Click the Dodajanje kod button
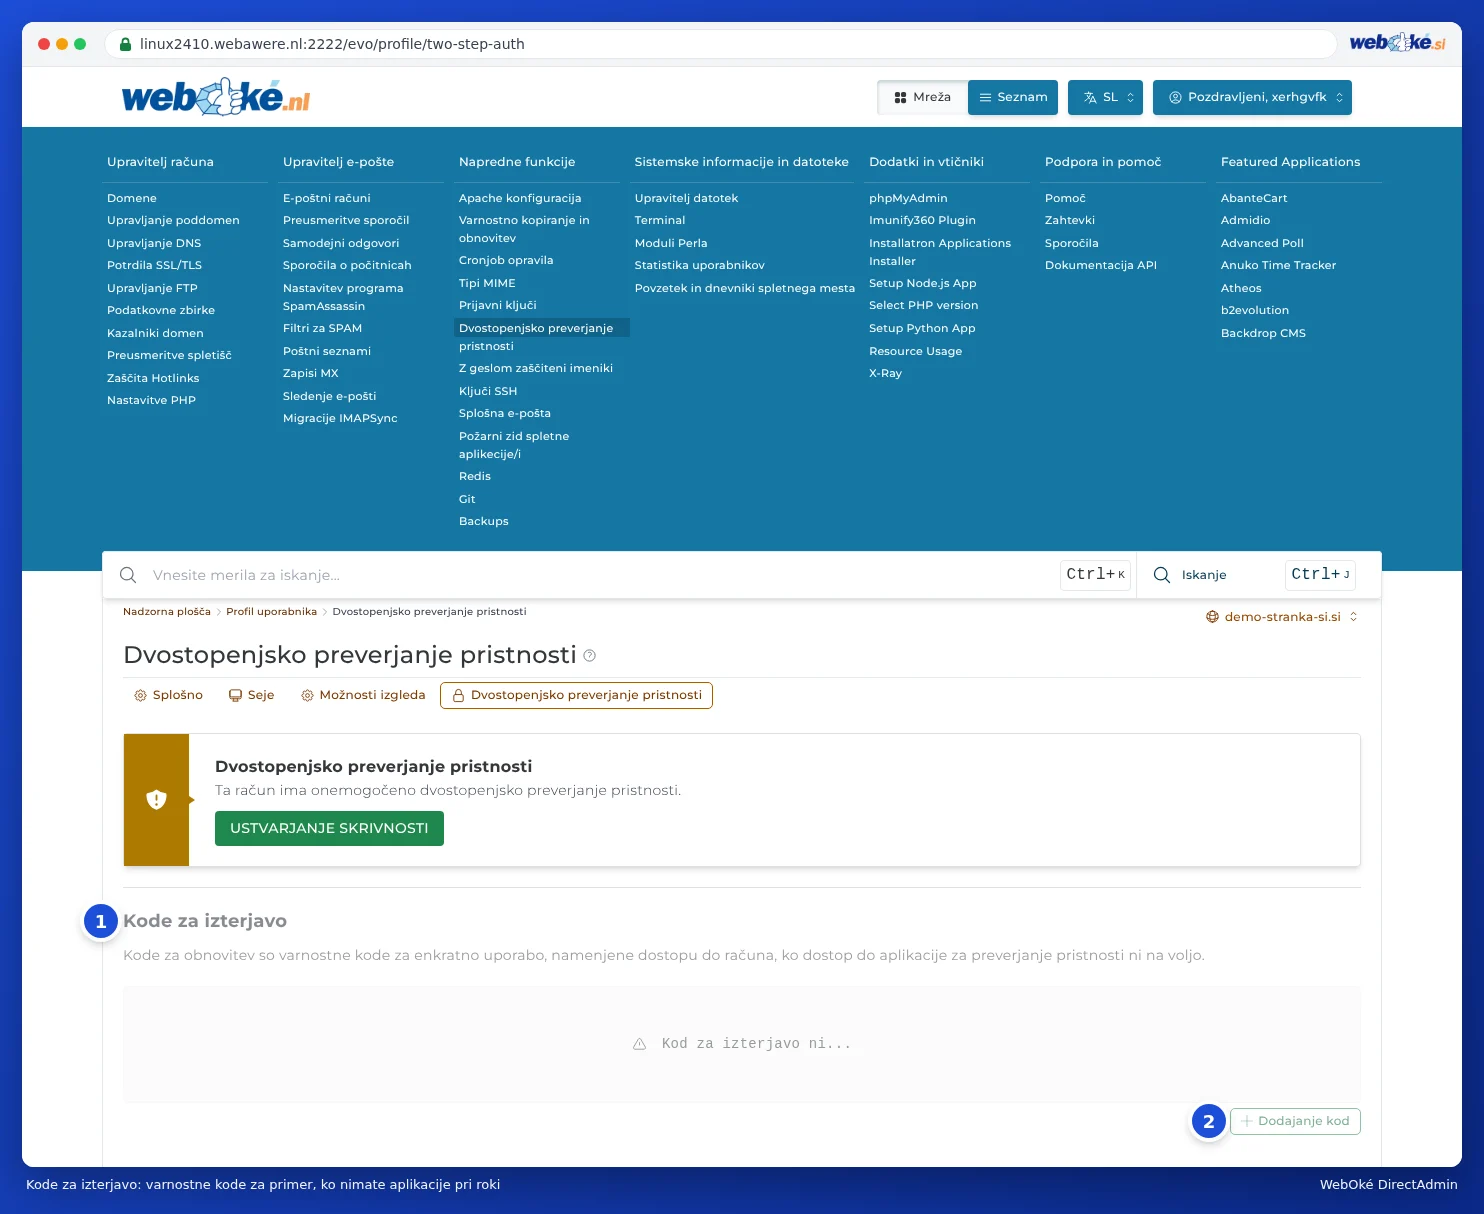 (x=1295, y=1121)
